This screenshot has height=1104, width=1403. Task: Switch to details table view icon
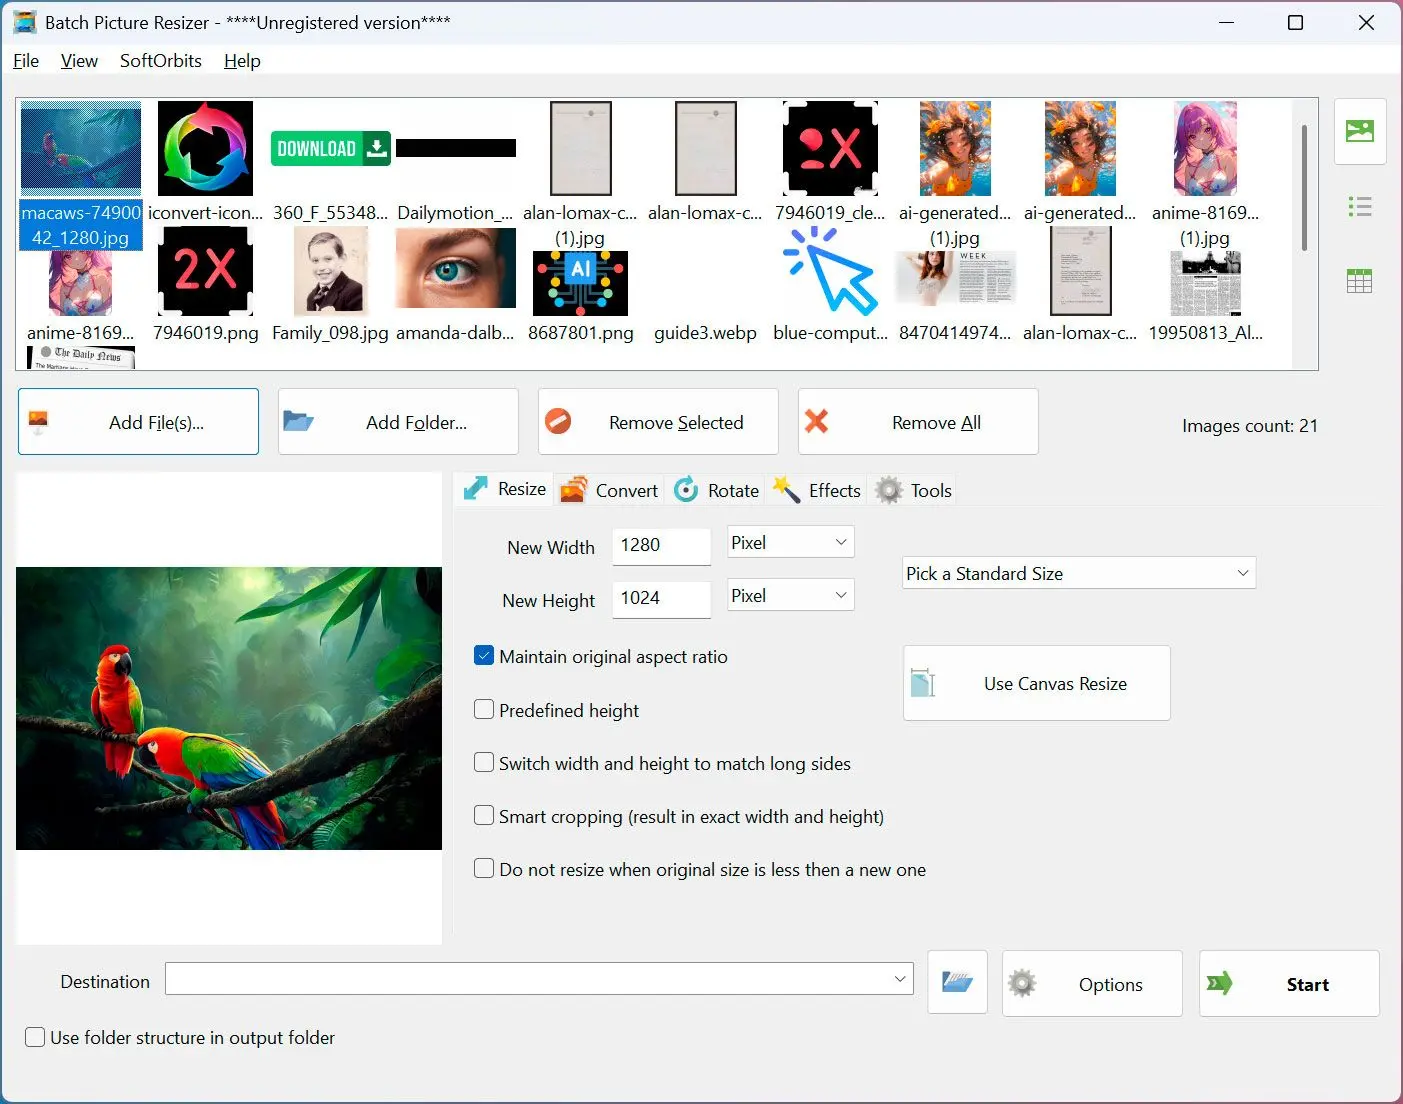point(1359,281)
